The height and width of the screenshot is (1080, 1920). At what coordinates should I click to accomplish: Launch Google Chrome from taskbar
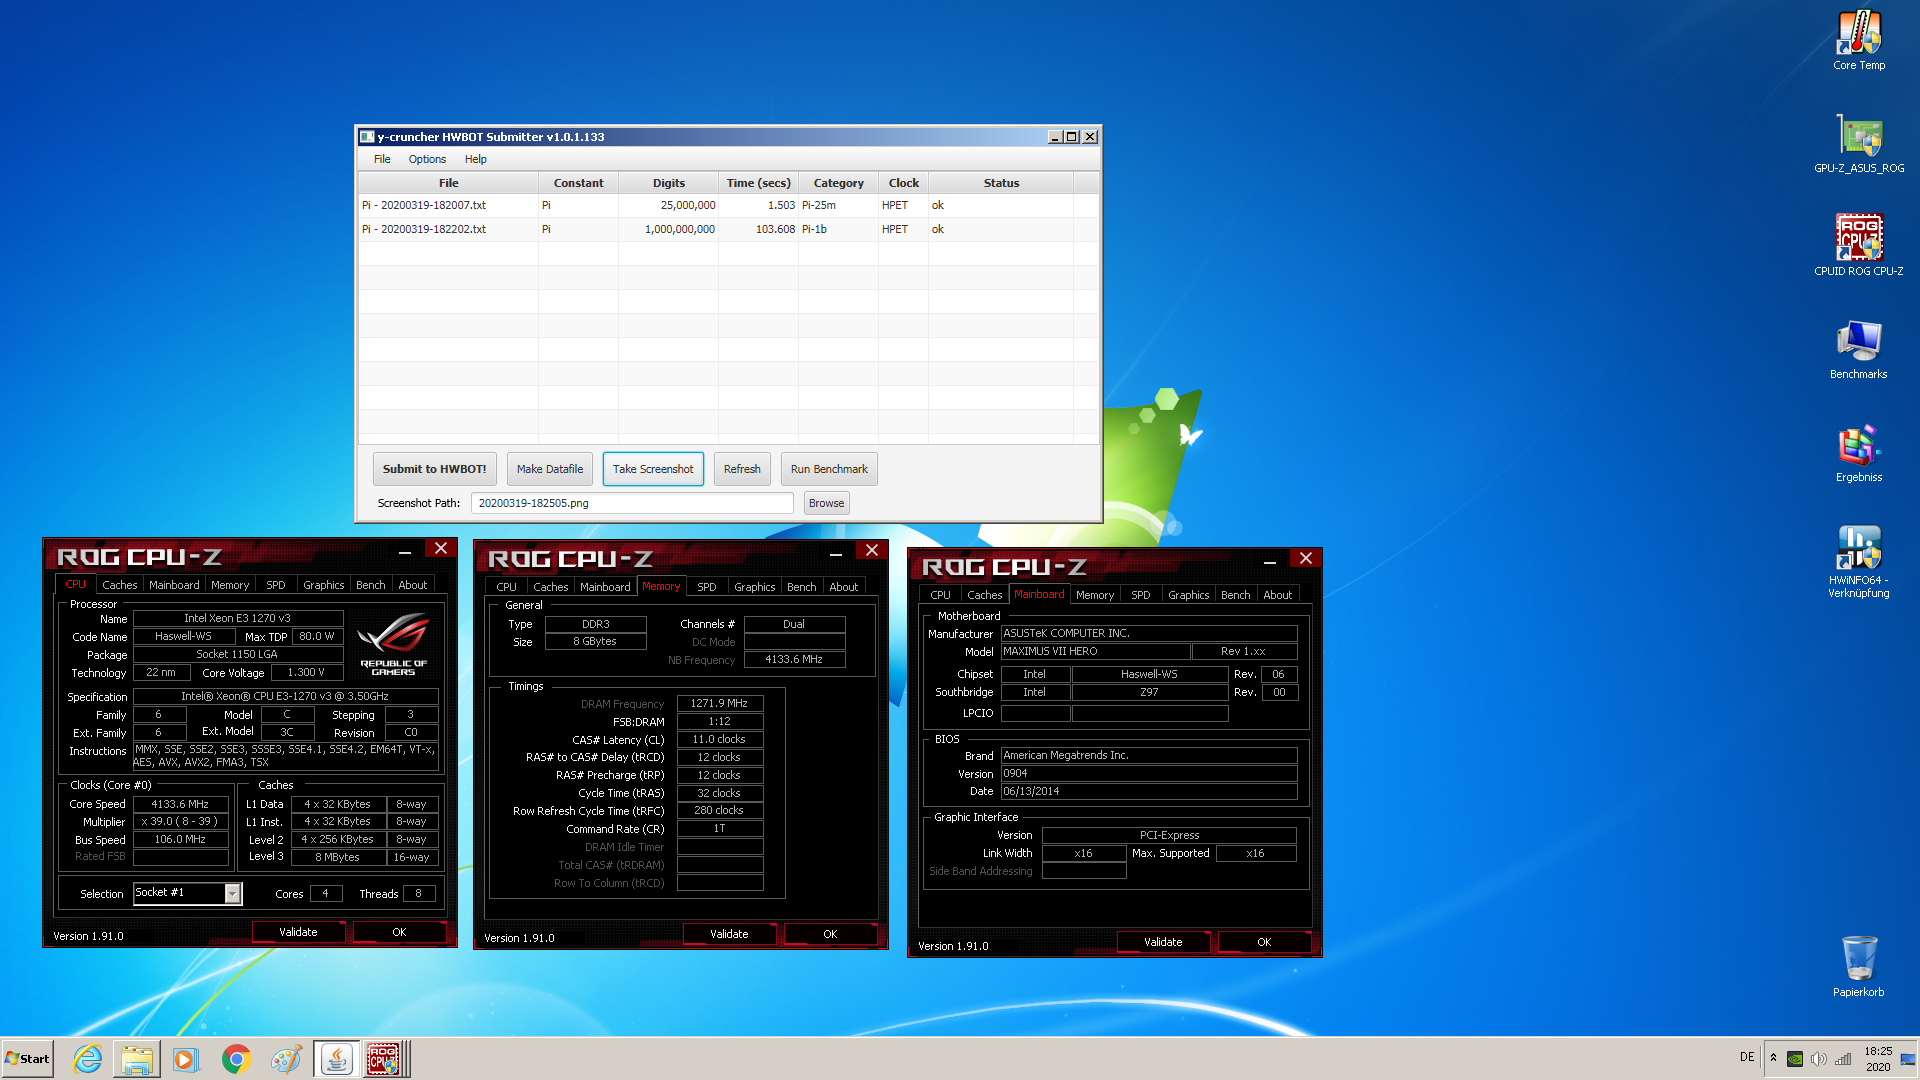pos(237,1059)
